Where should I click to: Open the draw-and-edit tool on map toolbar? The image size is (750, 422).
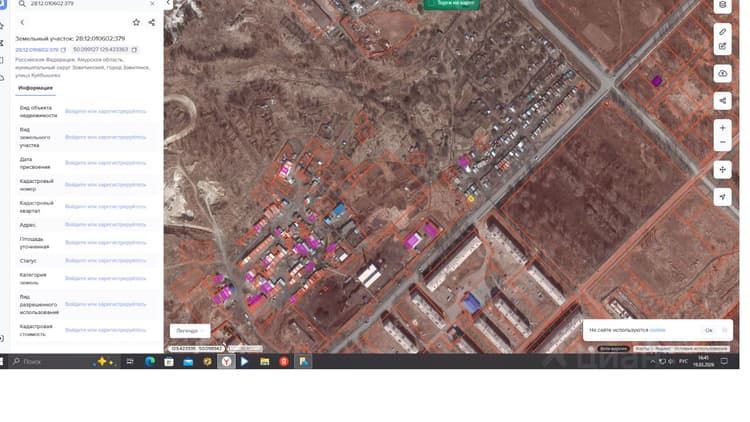(x=722, y=46)
